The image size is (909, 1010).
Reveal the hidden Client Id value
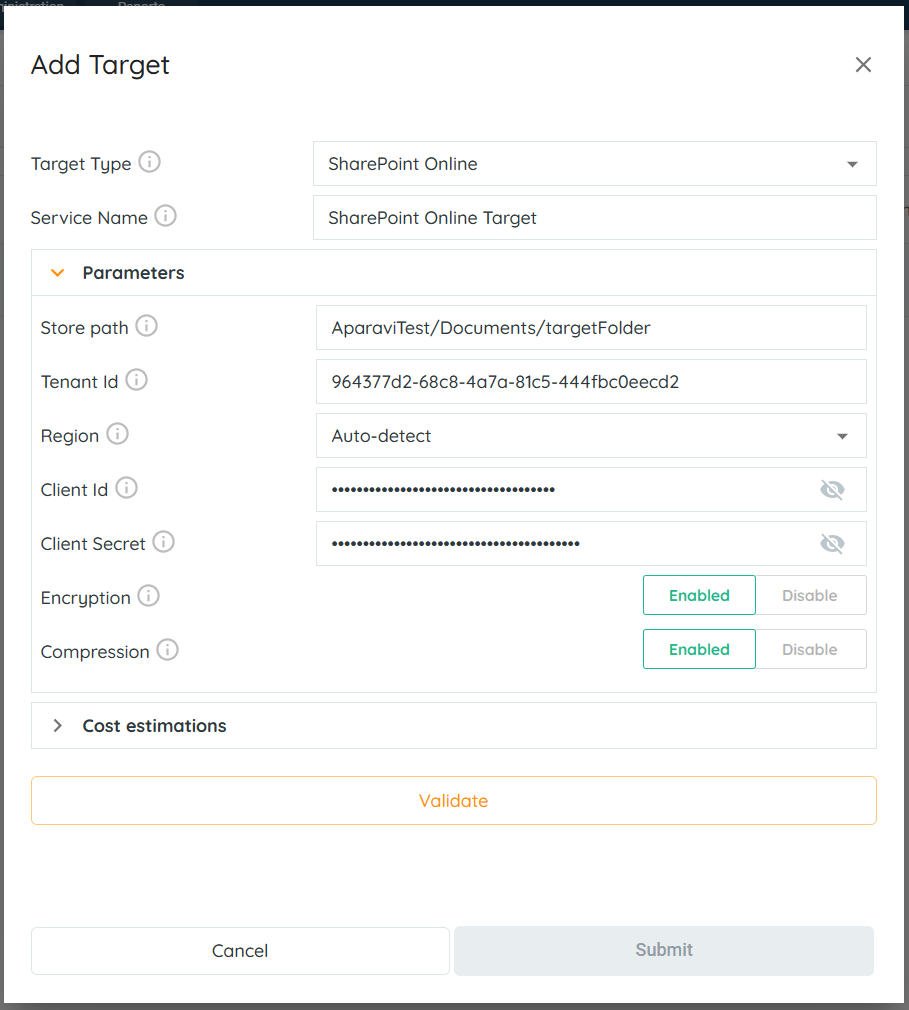(x=832, y=489)
